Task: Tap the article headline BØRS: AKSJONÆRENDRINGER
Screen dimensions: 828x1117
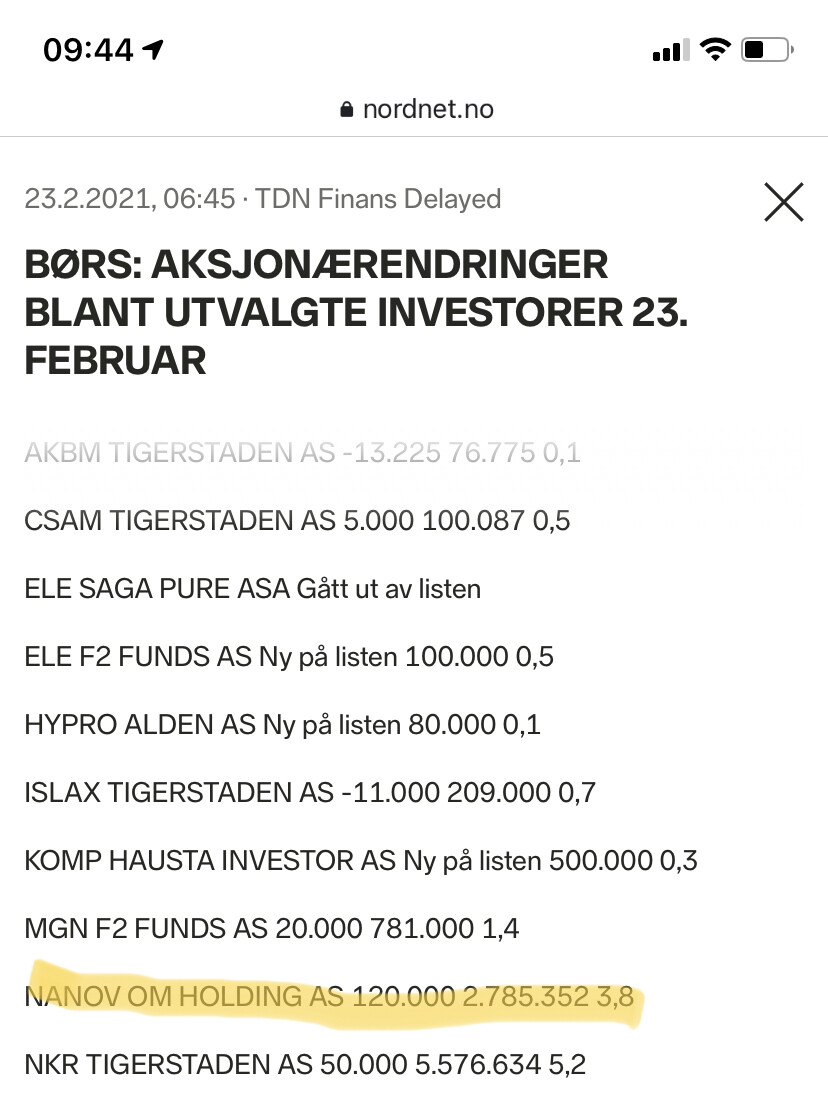Action: [x=356, y=312]
